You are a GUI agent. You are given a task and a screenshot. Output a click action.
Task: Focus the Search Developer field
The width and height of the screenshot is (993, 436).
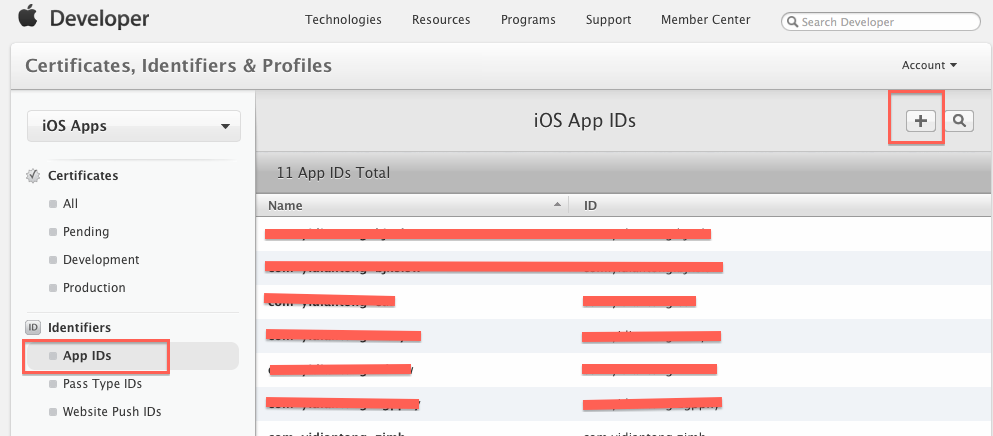[881, 22]
